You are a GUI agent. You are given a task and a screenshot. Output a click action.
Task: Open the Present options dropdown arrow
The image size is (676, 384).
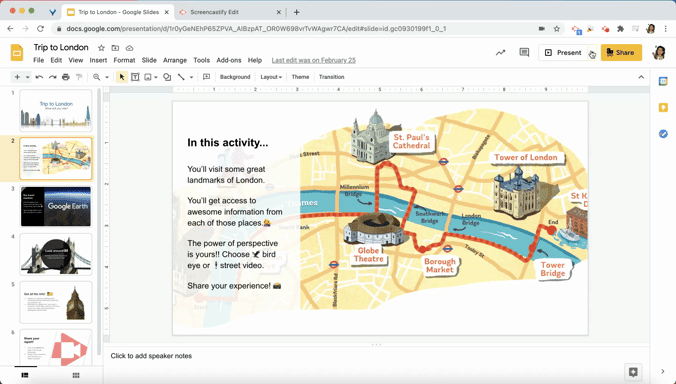[x=592, y=53]
